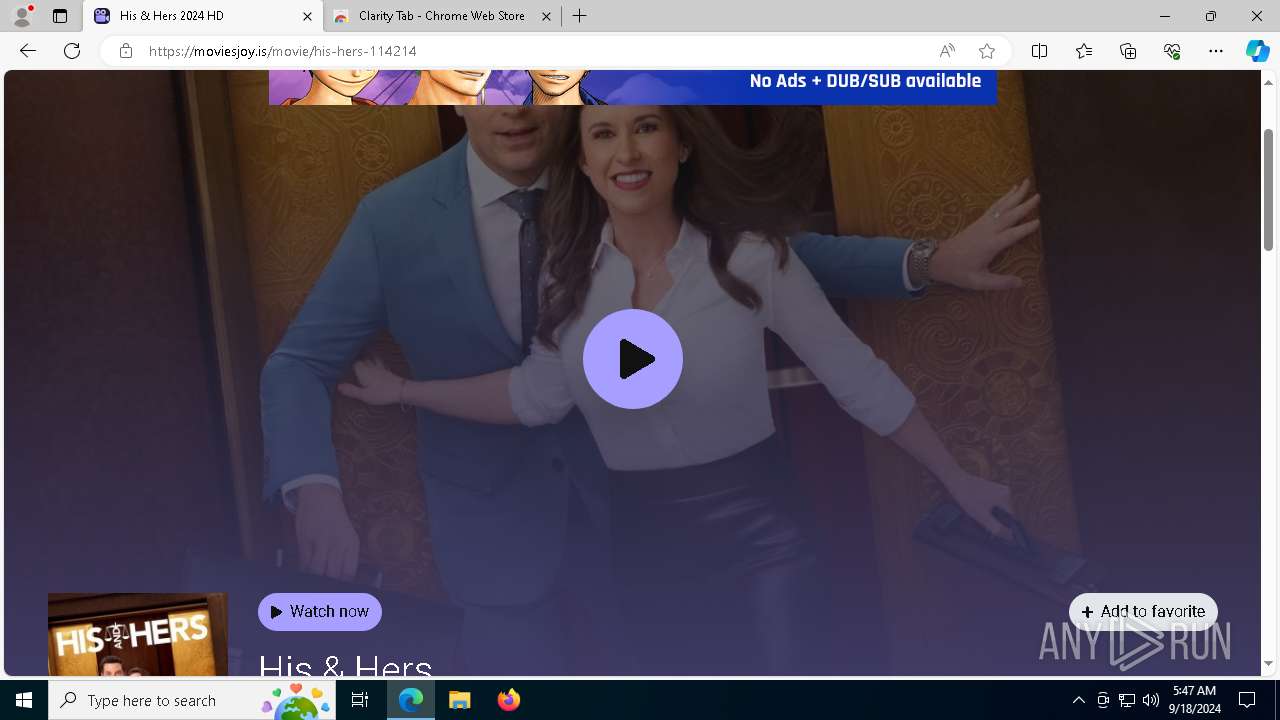Open the clock and date flyout

click(1194, 700)
